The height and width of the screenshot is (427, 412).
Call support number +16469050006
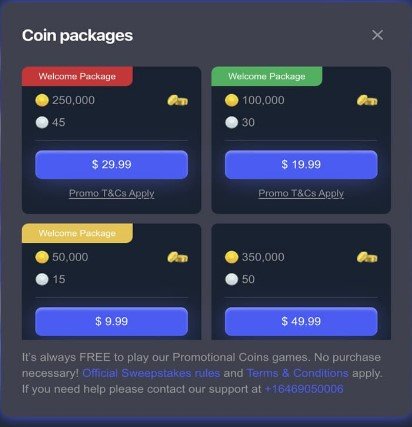click(304, 389)
